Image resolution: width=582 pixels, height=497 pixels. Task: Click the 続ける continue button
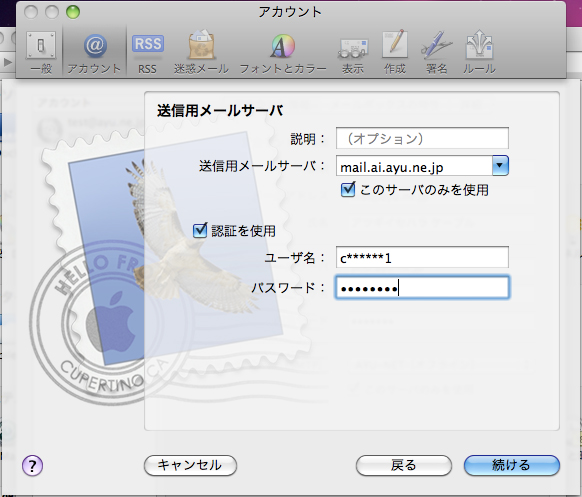point(511,465)
